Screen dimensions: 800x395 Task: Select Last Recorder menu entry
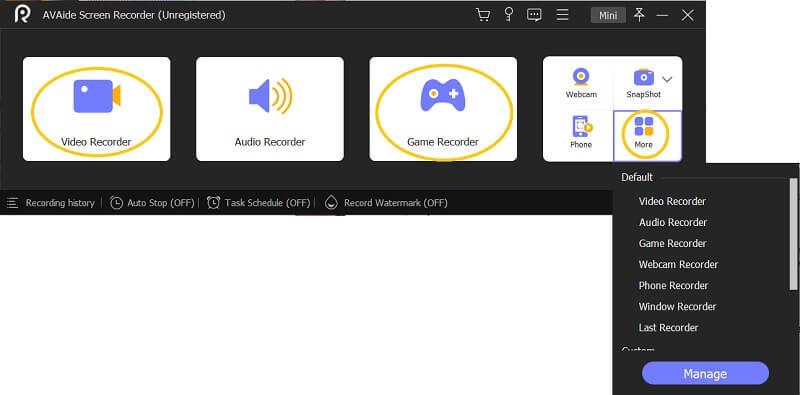[668, 328]
